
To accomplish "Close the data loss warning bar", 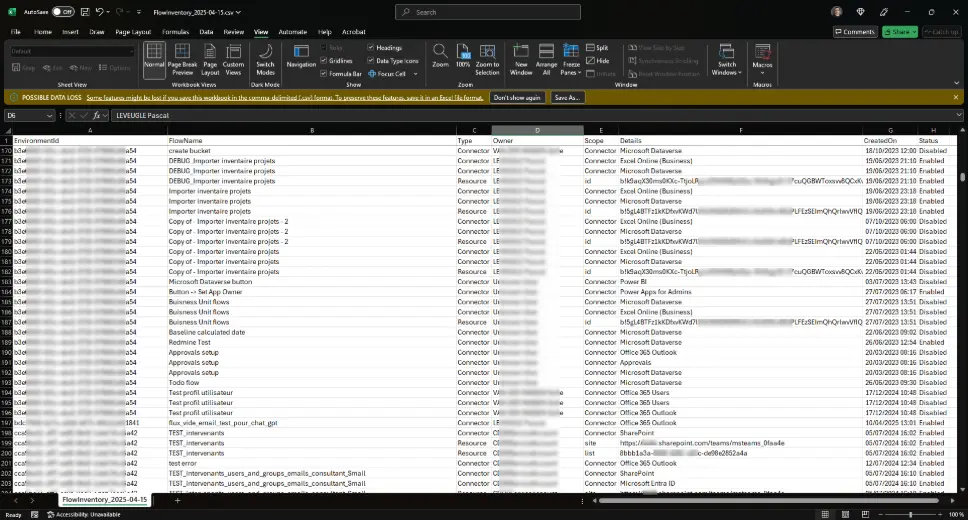I will [956, 98].
